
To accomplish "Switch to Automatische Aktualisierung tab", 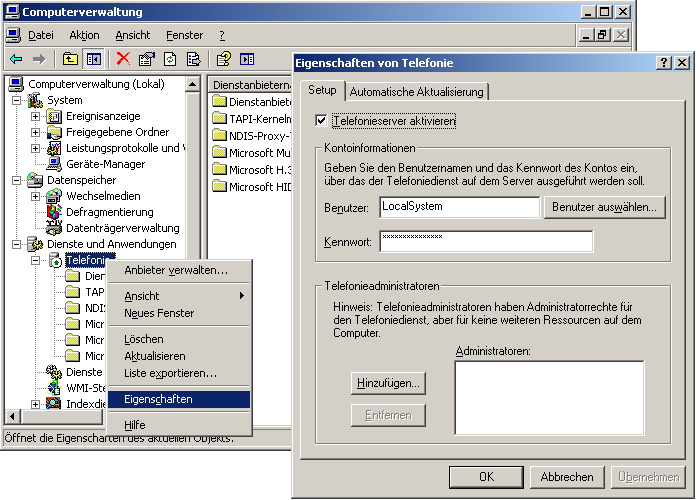I will [x=416, y=91].
